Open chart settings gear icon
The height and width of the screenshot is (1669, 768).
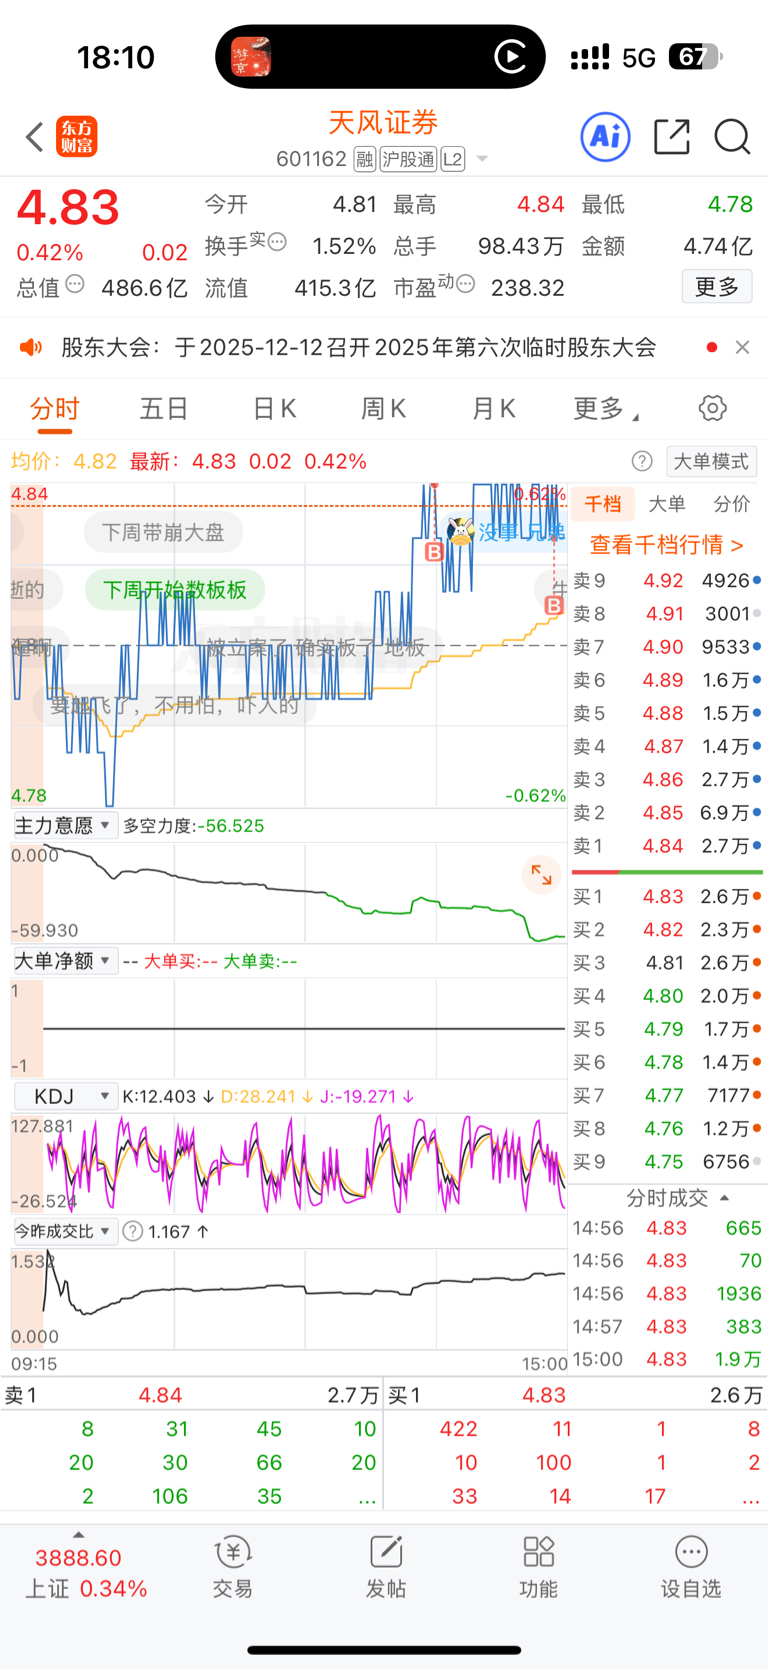click(712, 408)
